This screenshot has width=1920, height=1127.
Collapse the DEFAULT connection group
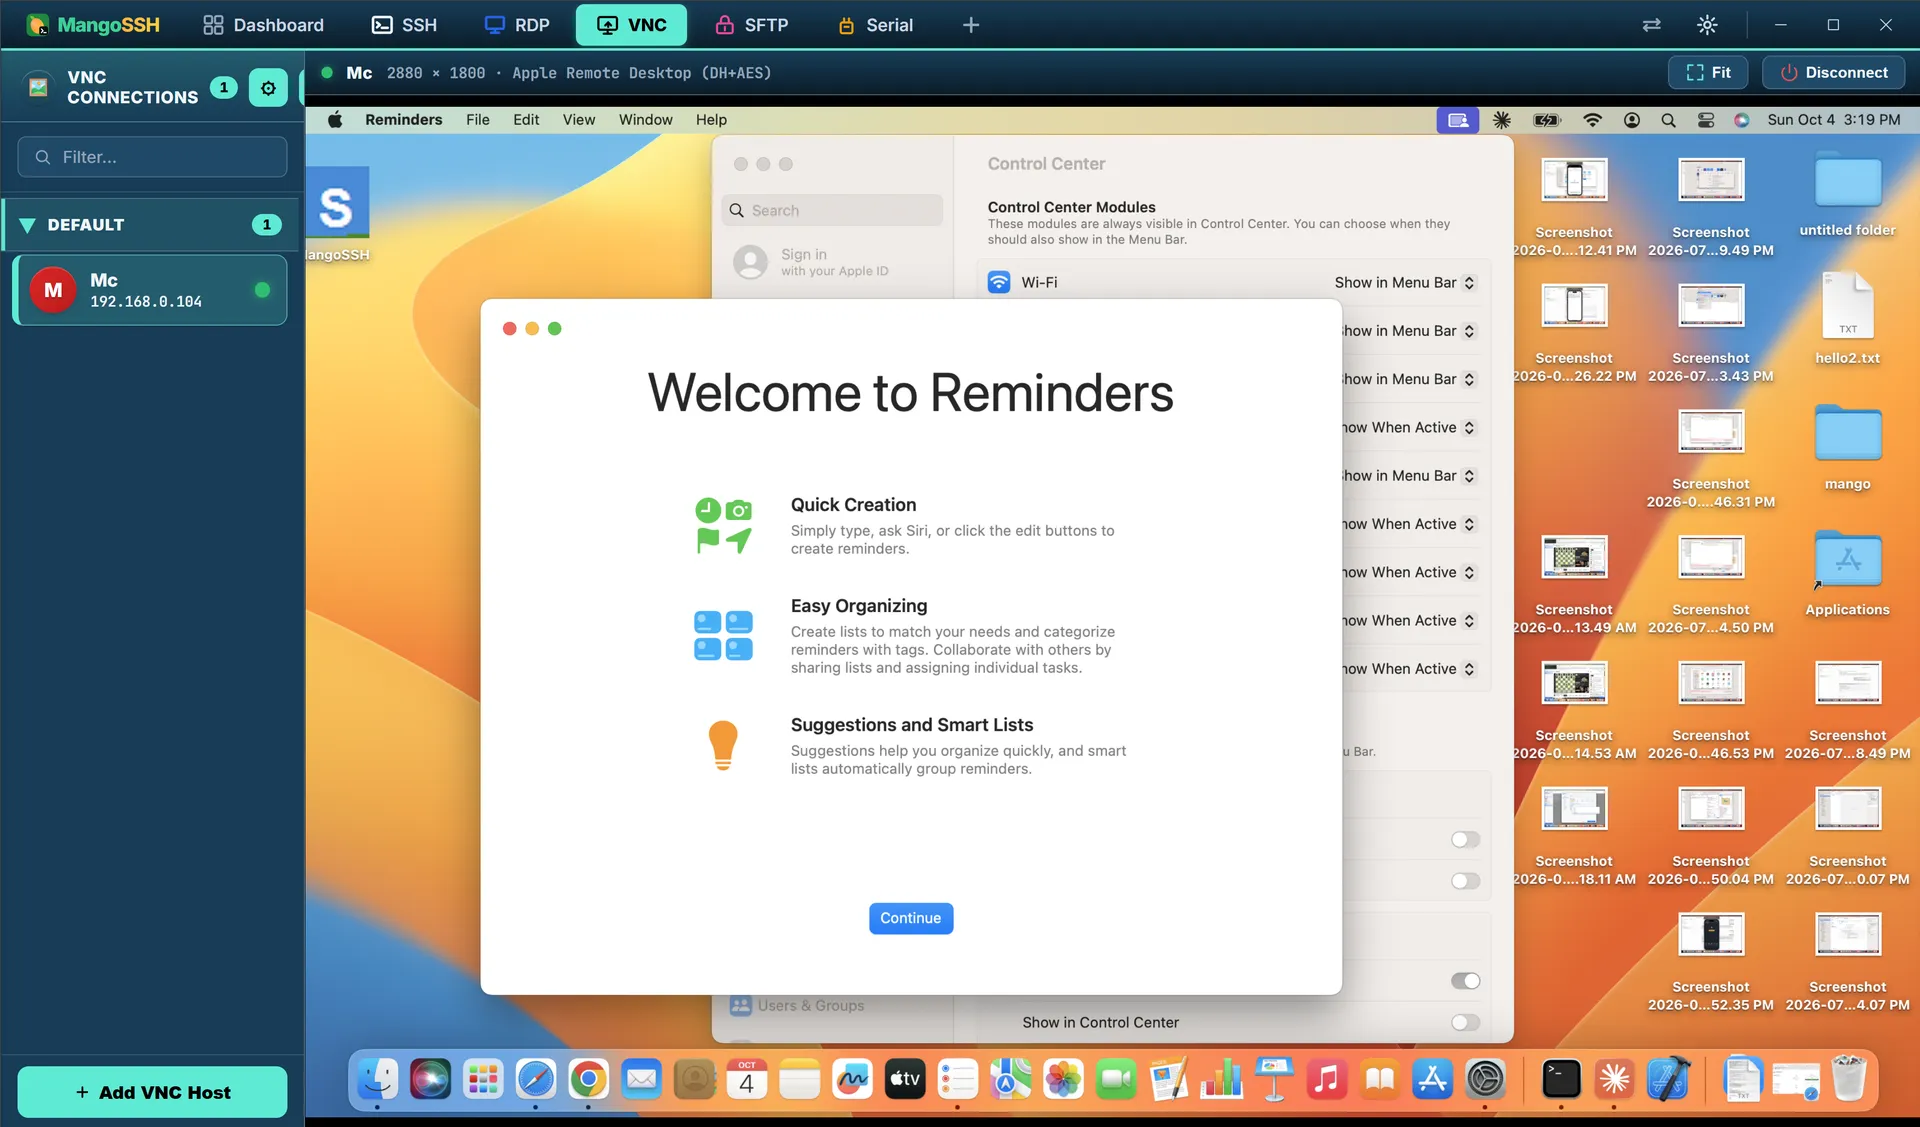coord(152,225)
